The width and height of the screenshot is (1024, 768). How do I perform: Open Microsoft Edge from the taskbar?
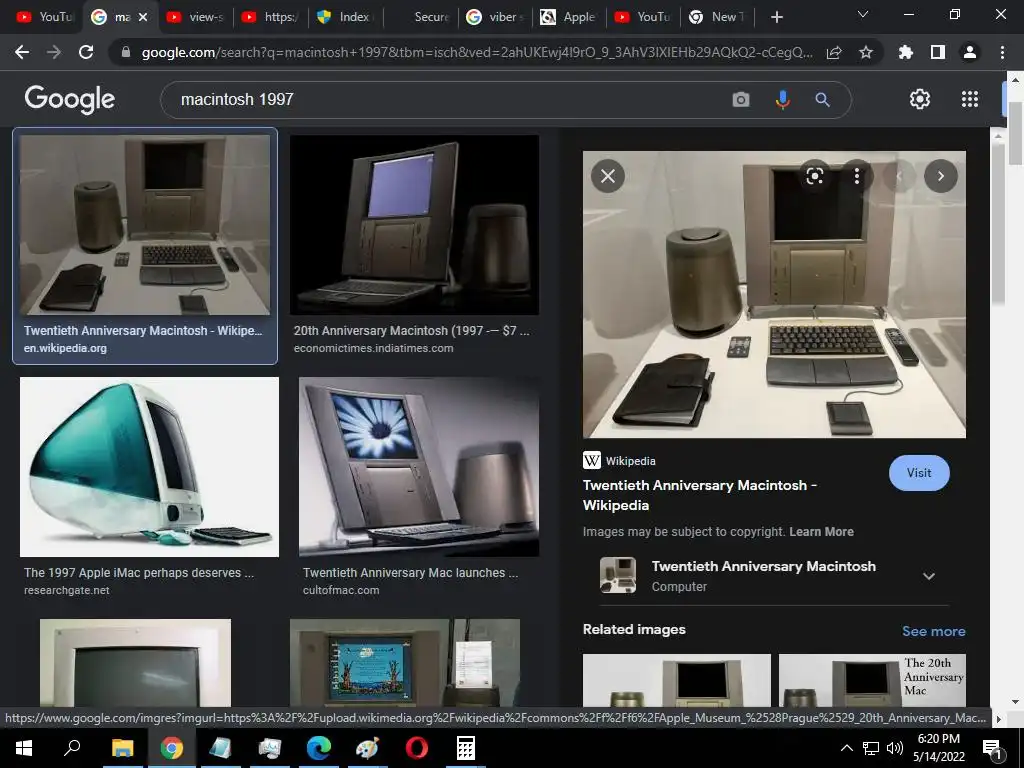click(x=319, y=748)
